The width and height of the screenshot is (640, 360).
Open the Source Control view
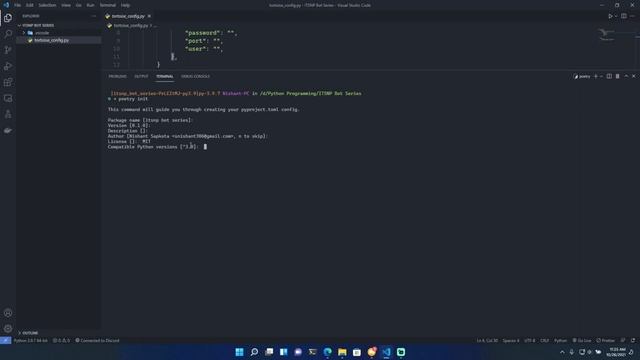click(x=8, y=50)
